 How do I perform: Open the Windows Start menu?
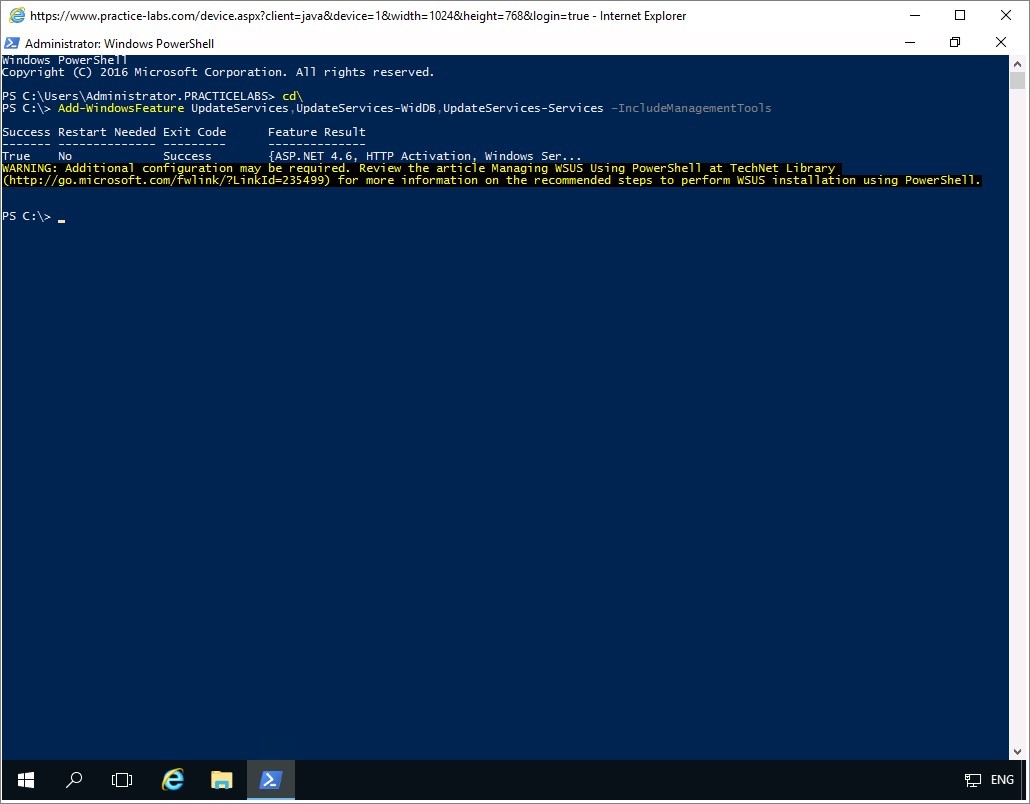click(25, 780)
